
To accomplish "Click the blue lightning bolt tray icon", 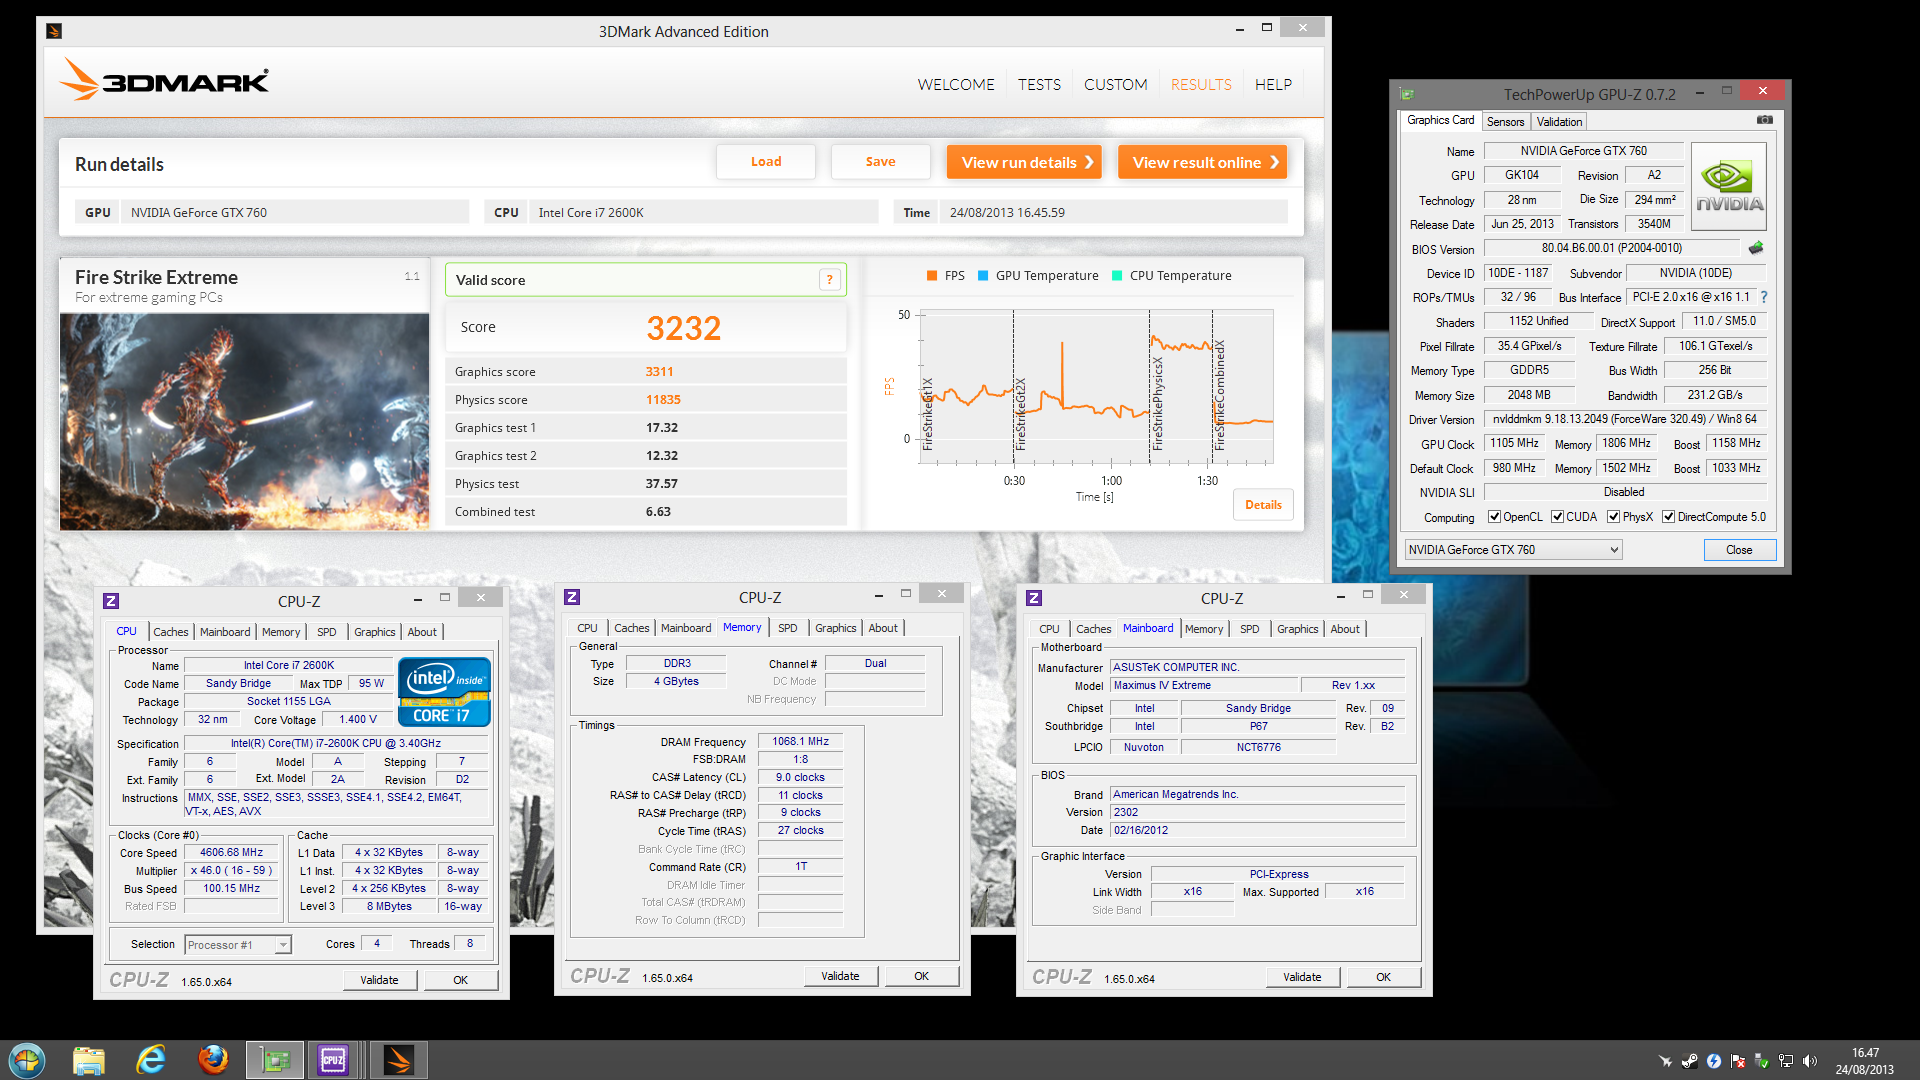I will pos(1713,1061).
